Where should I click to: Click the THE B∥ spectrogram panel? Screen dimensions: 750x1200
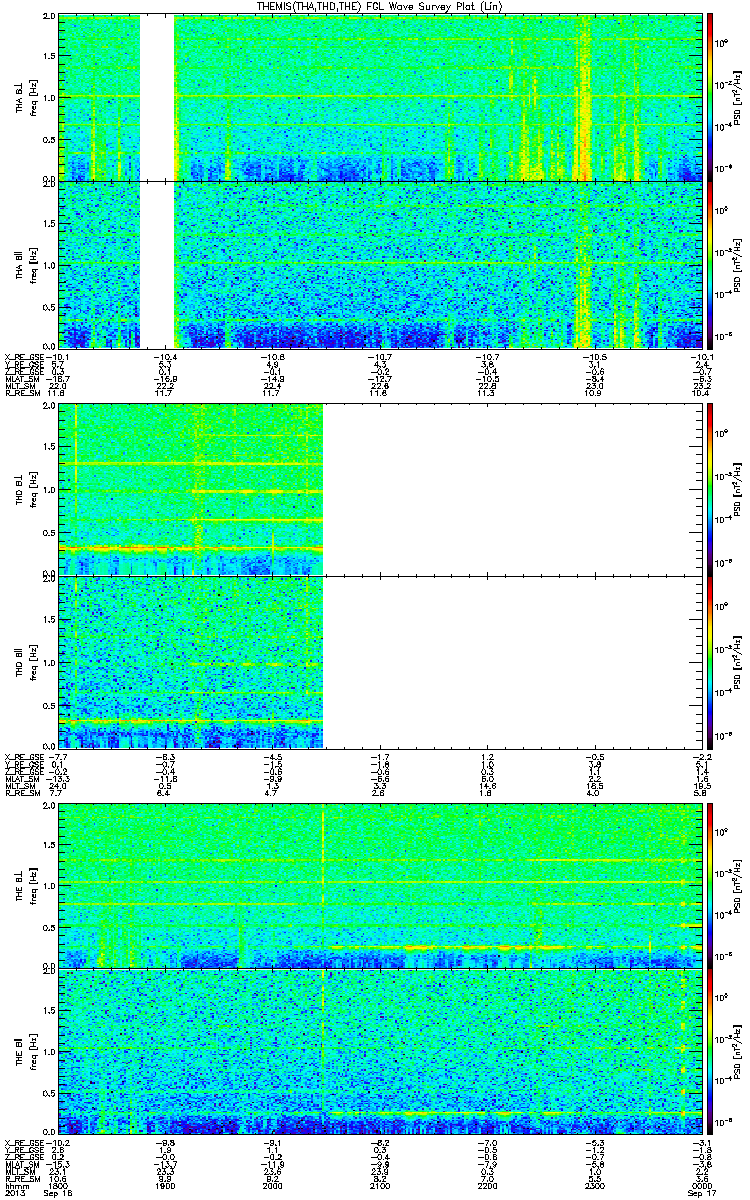point(380,1049)
